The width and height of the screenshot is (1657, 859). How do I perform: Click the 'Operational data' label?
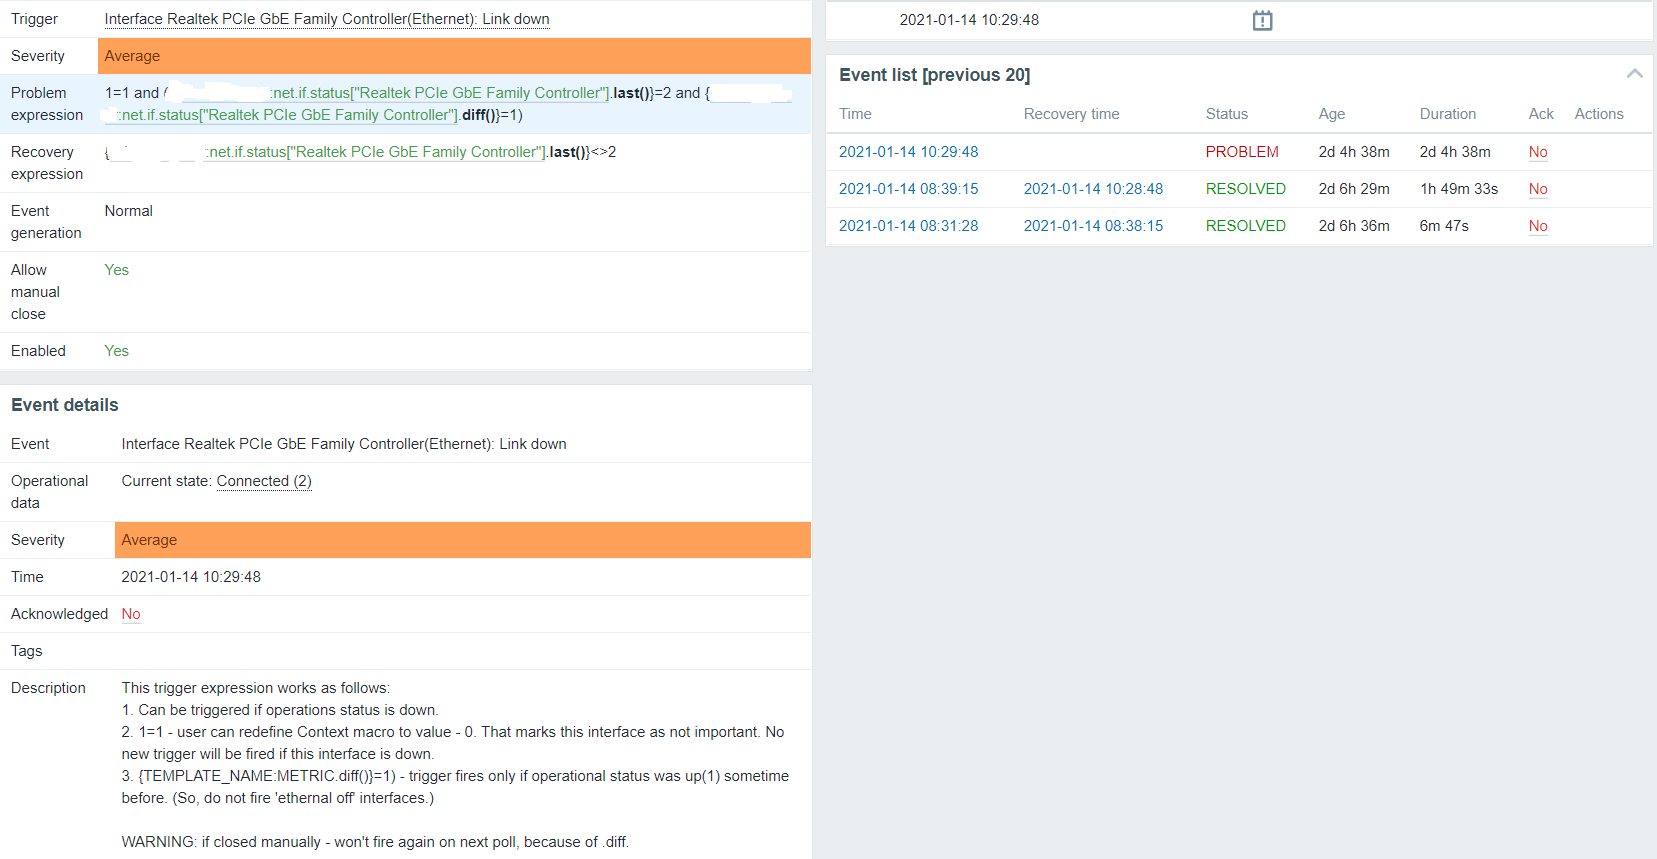tap(50, 492)
